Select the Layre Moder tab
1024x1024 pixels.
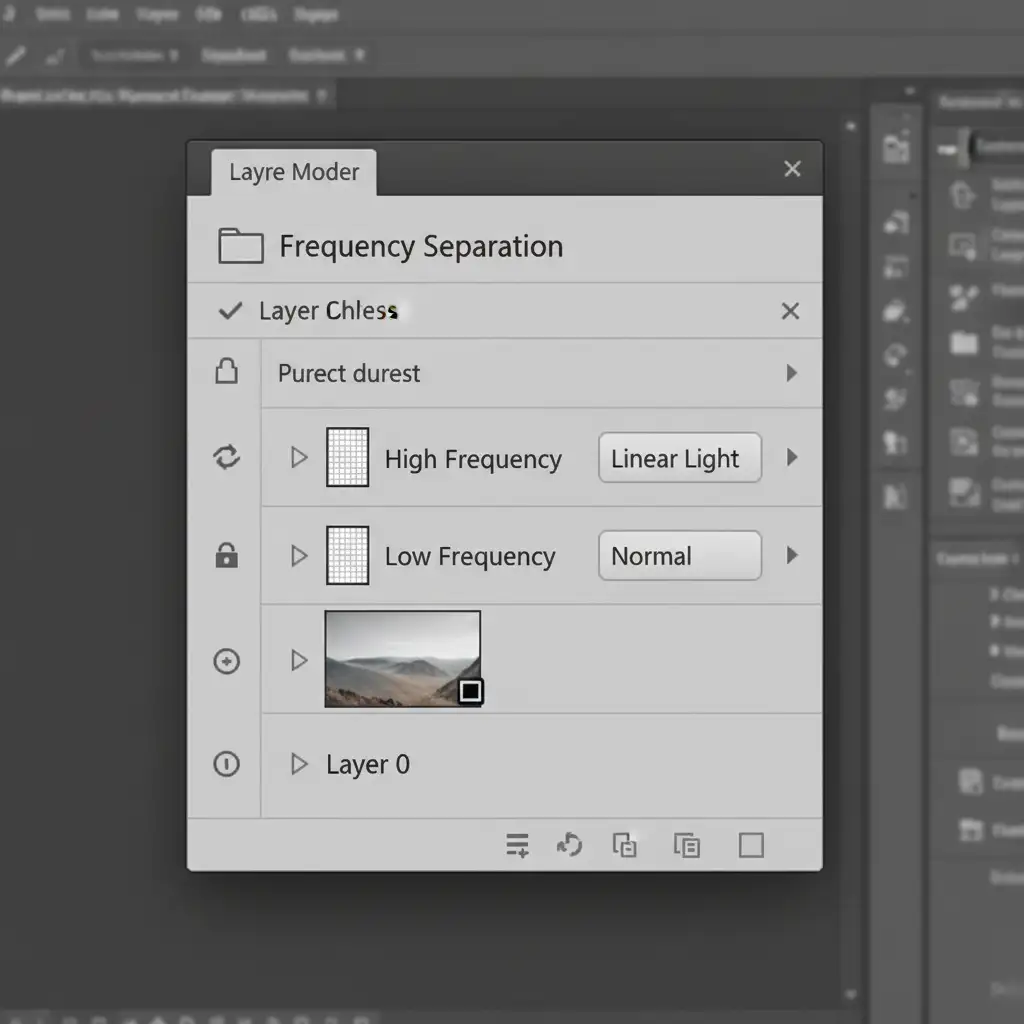point(294,172)
